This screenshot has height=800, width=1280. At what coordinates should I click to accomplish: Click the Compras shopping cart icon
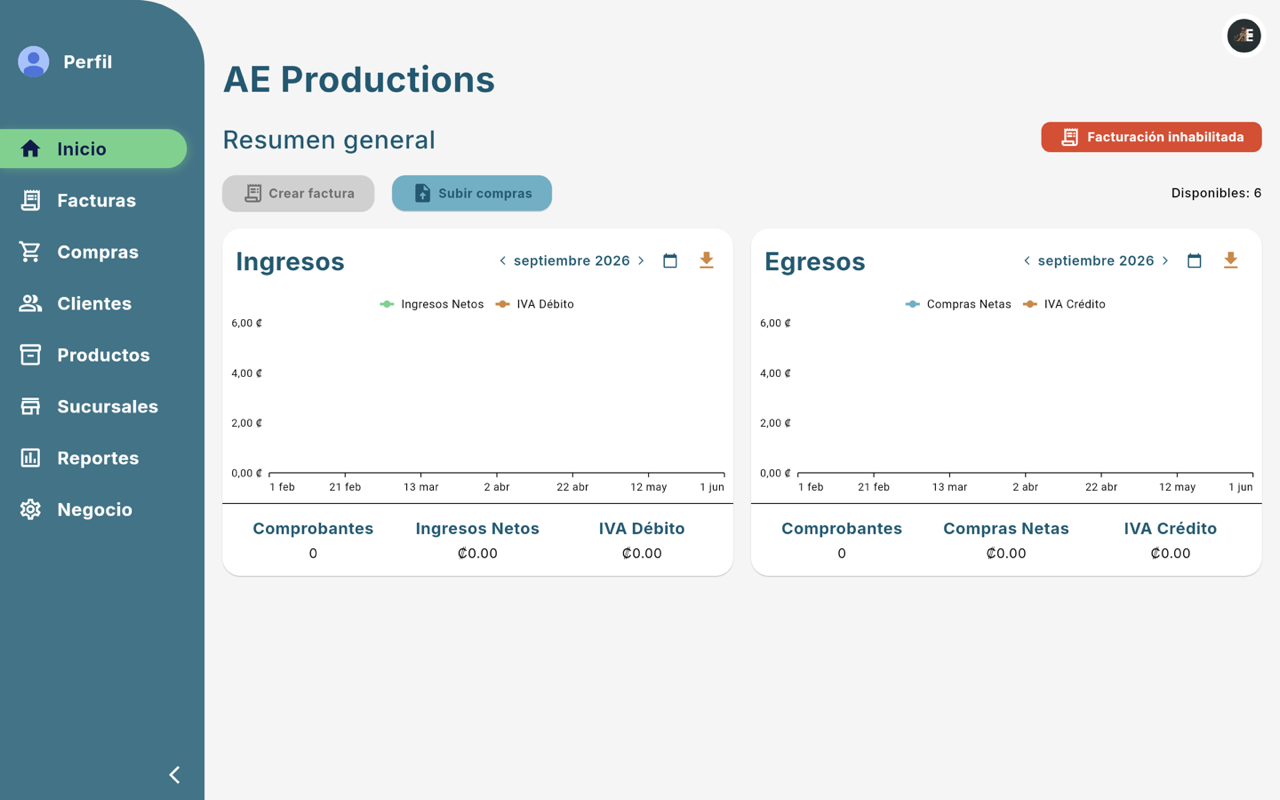pos(30,252)
